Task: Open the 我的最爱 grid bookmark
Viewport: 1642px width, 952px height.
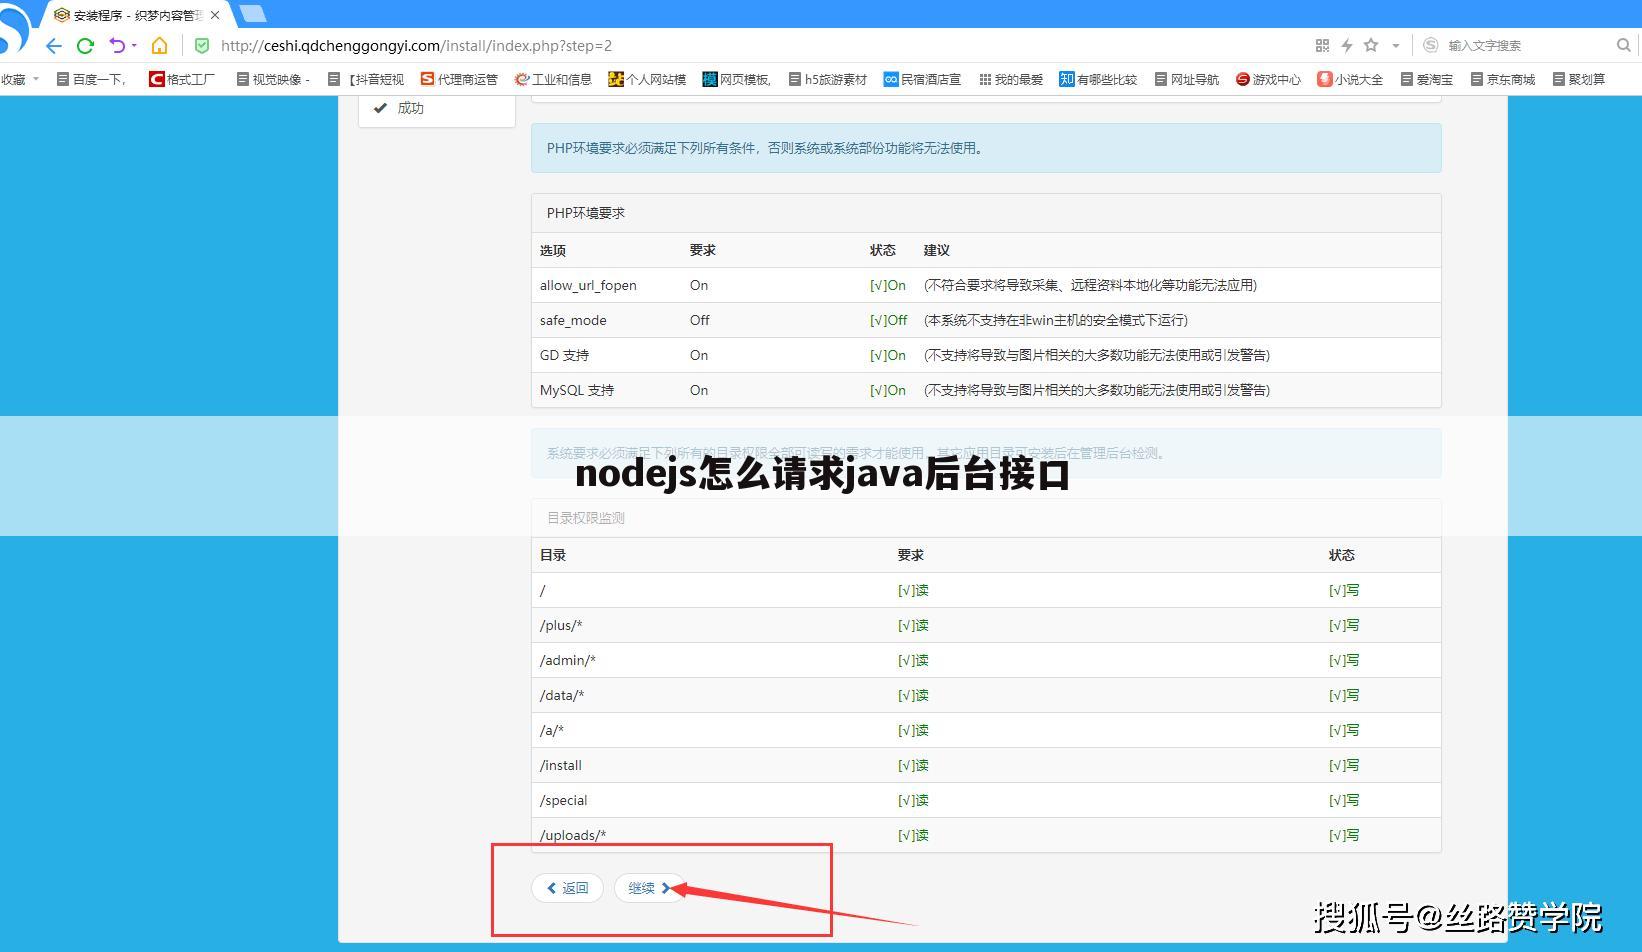Action: coord(1011,79)
